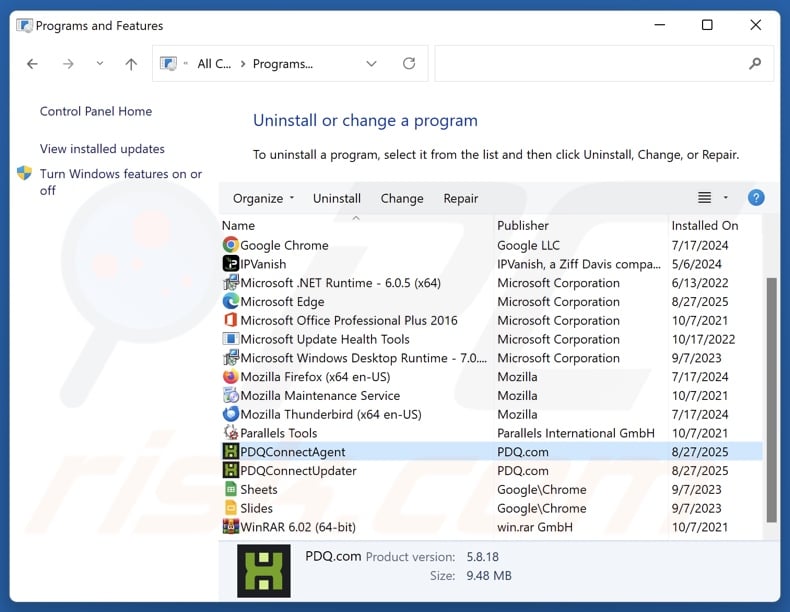Click the Parallels Tools program icon
The height and width of the screenshot is (612, 790).
[x=230, y=433]
